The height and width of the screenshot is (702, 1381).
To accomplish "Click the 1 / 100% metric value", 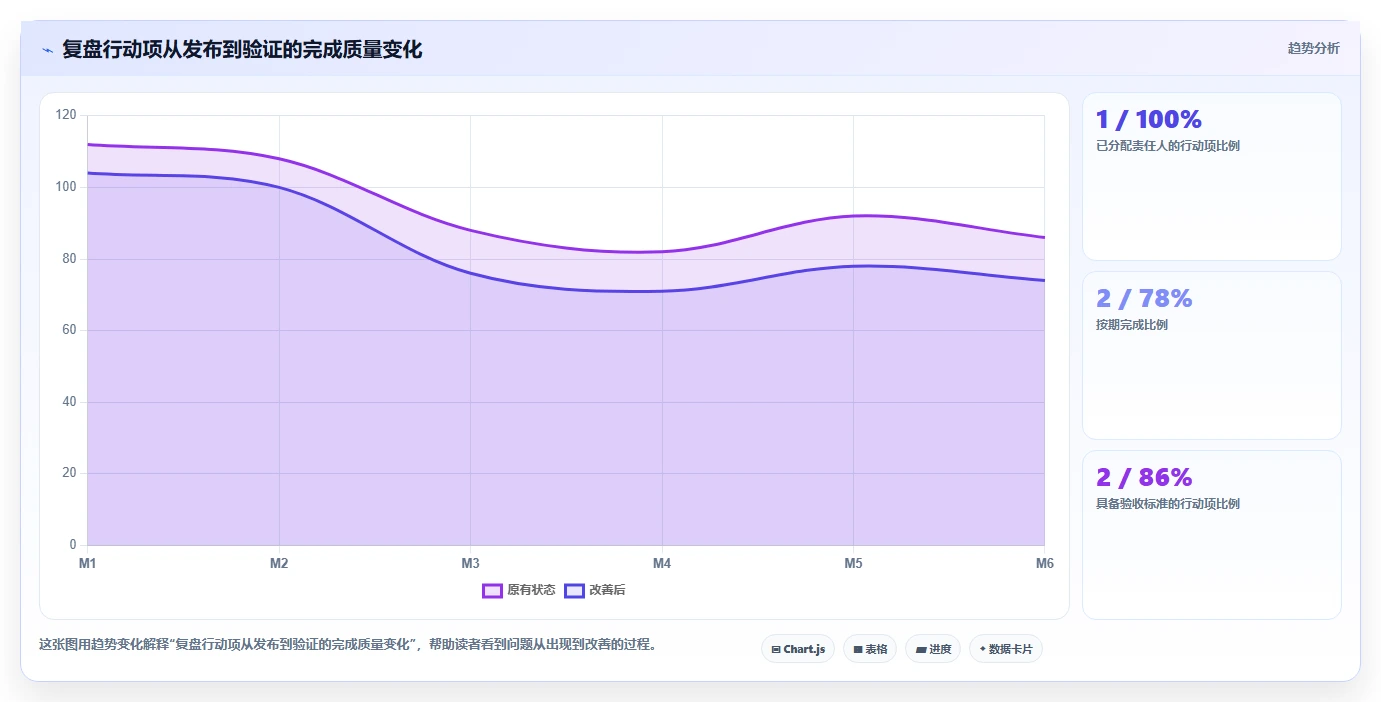I will click(x=1148, y=120).
